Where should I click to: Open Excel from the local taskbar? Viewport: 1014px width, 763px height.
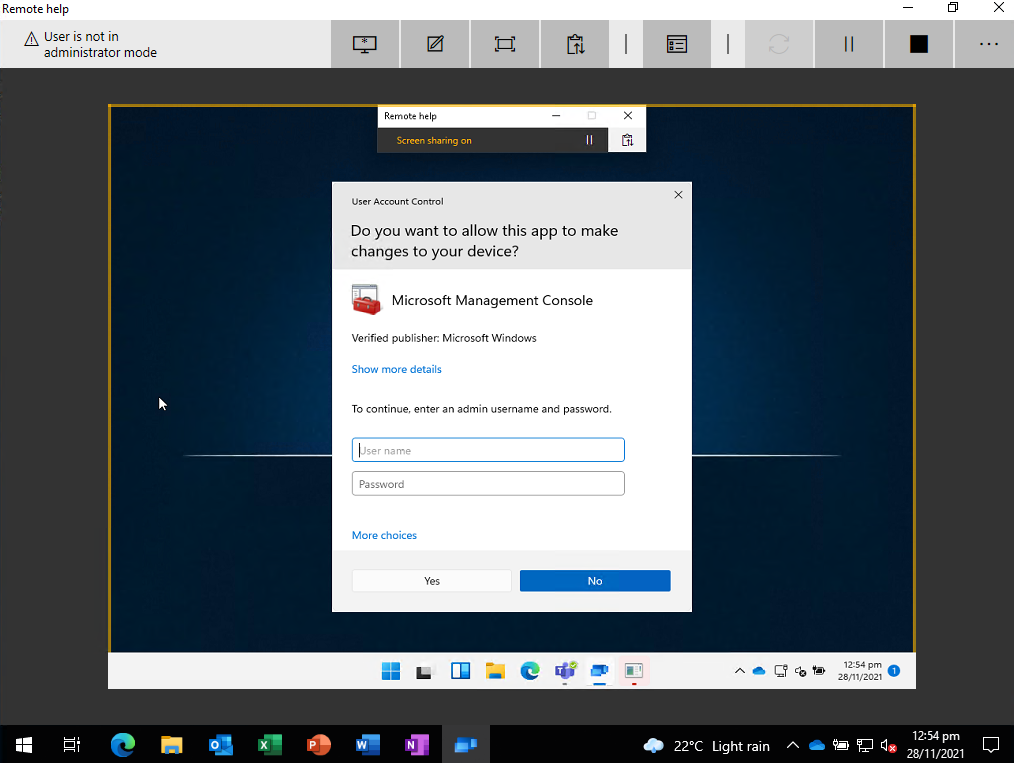click(x=270, y=745)
